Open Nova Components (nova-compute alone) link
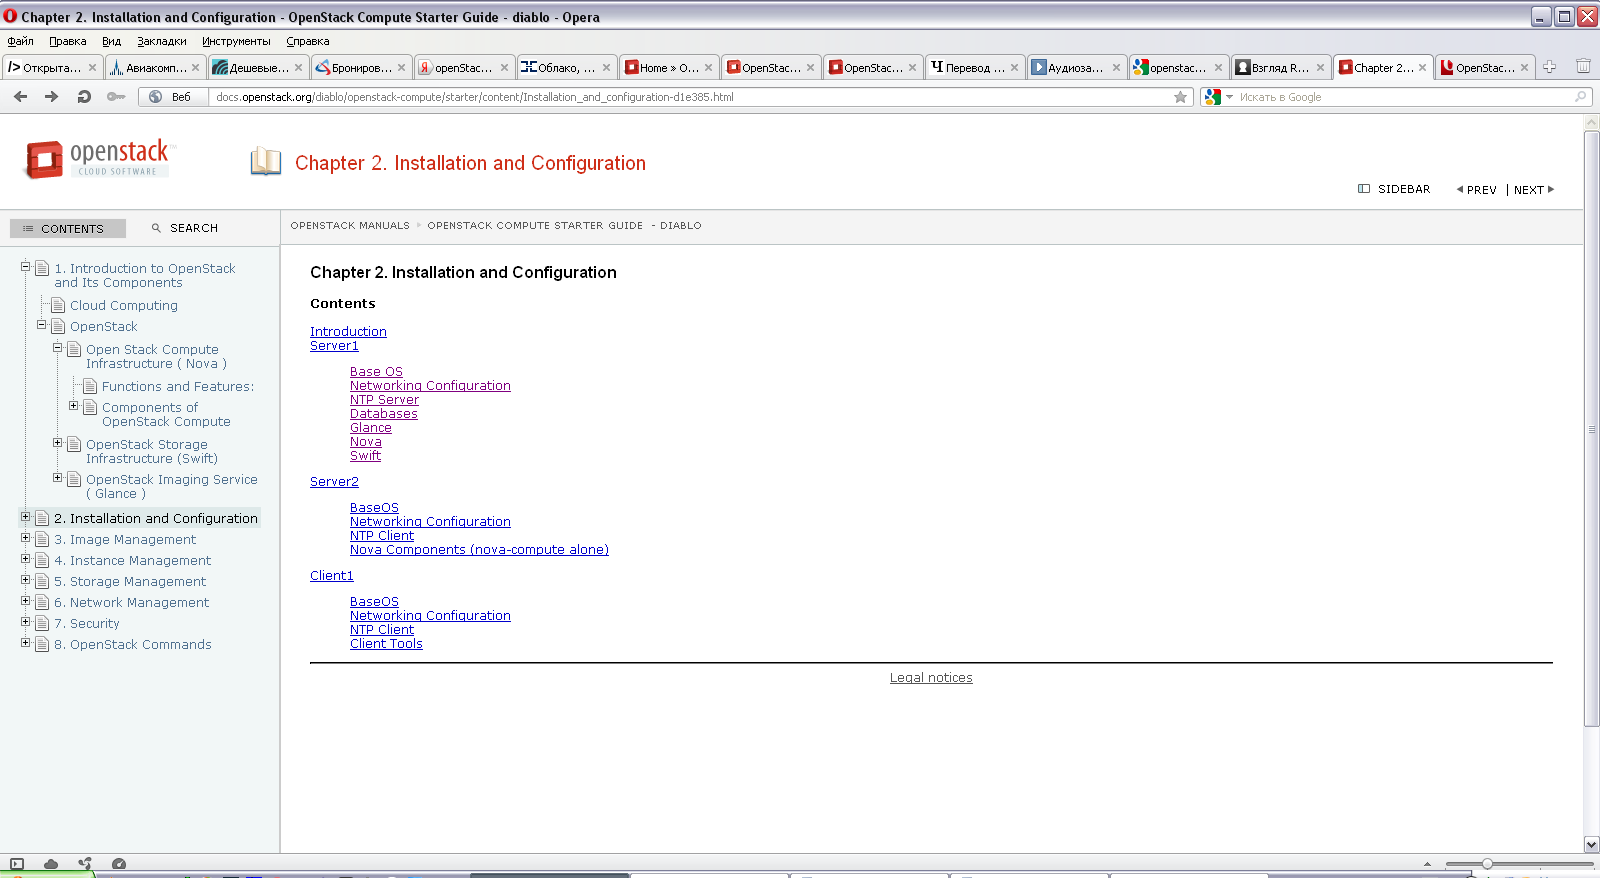The width and height of the screenshot is (1600, 878). click(479, 549)
